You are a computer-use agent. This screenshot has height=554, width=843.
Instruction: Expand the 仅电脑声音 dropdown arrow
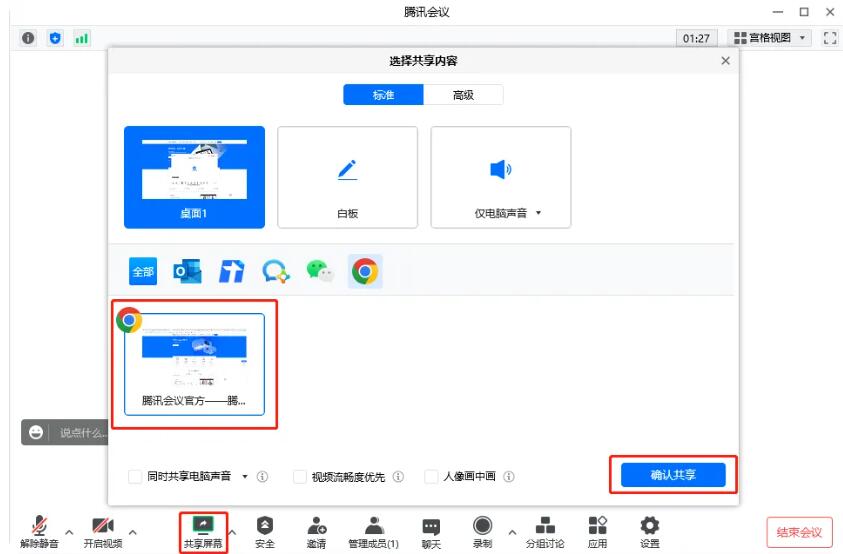(x=538, y=213)
